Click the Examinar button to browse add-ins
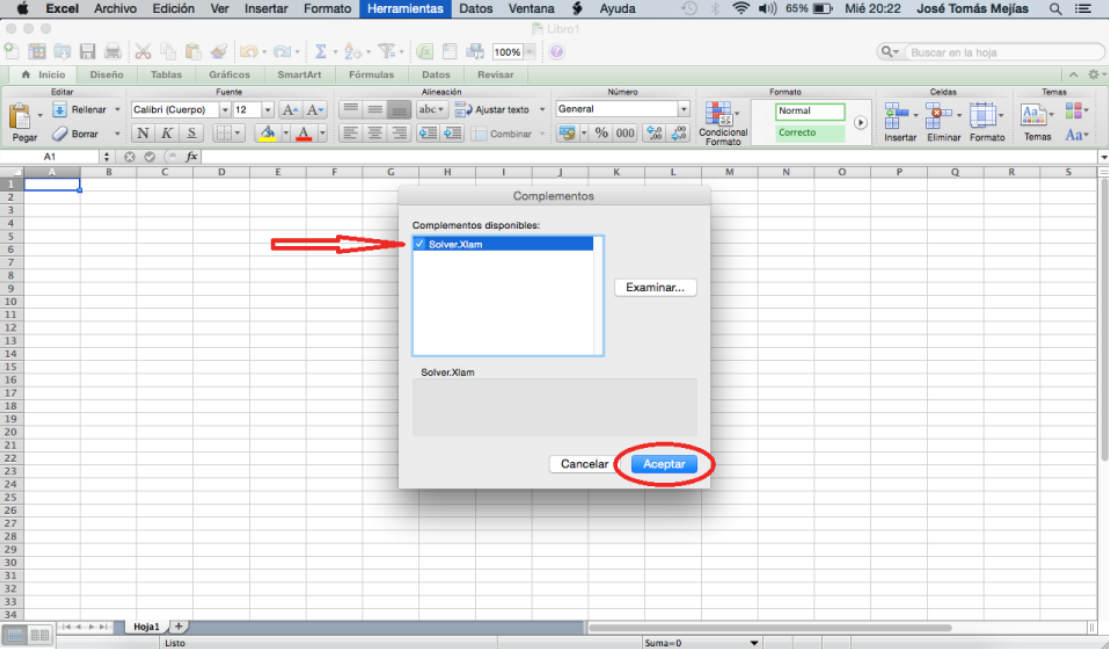This screenshot has width=1109, height=649. [x=655, y=287]
